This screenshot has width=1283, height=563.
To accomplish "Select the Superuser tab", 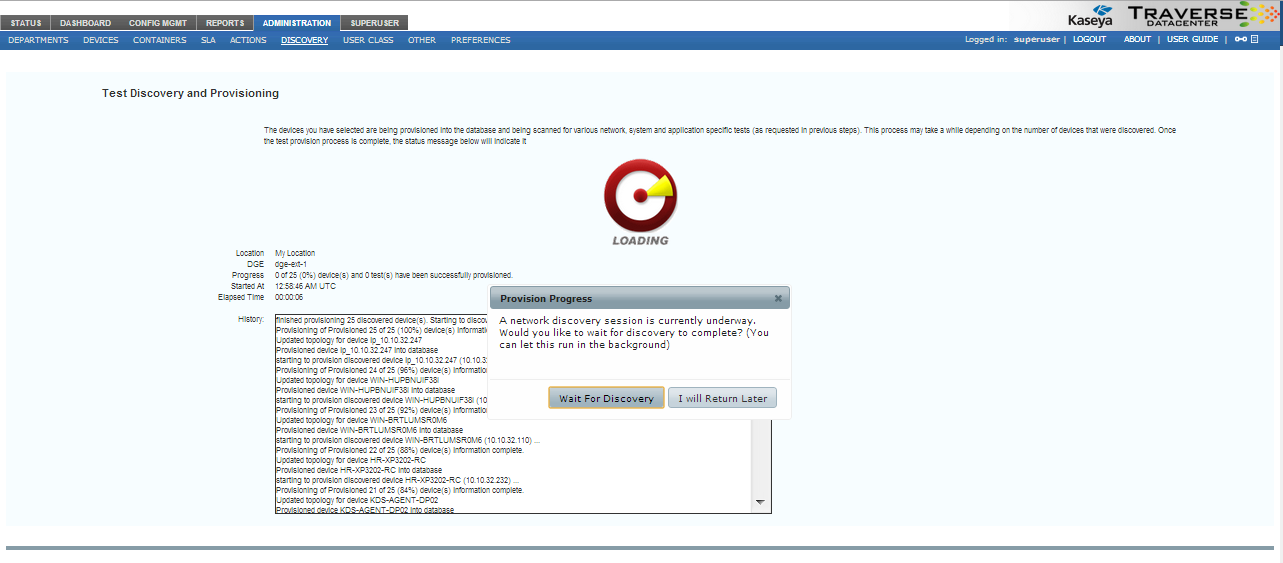I will coord(374,23).
